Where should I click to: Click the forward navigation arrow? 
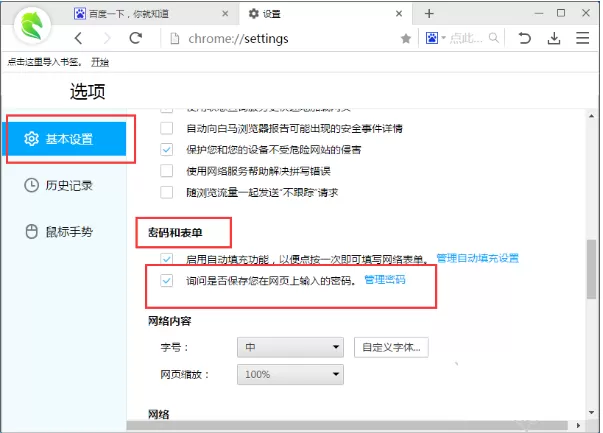107,38
